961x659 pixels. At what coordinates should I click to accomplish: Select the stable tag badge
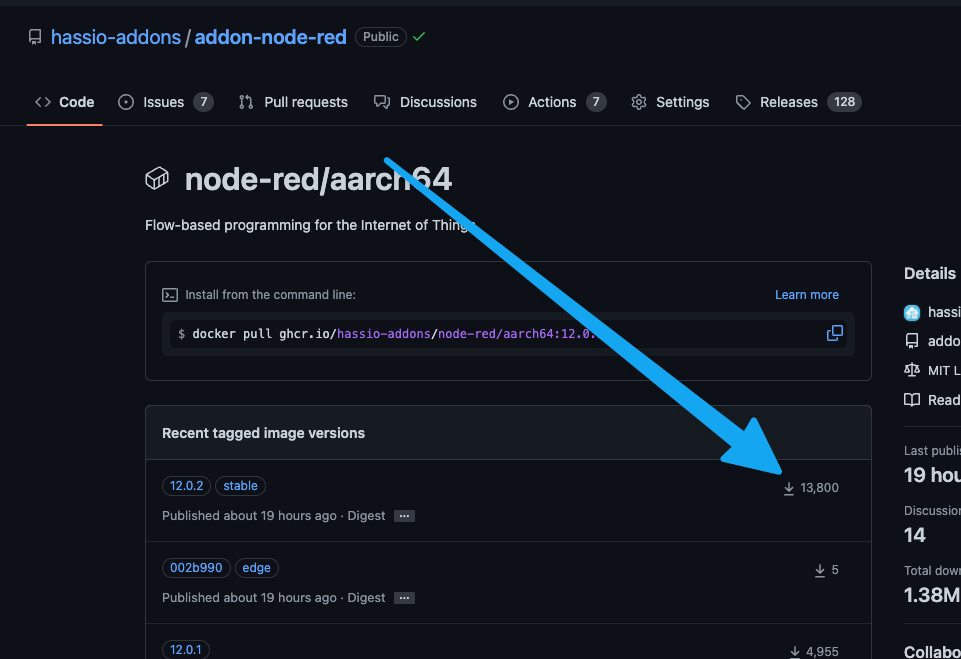240,485
